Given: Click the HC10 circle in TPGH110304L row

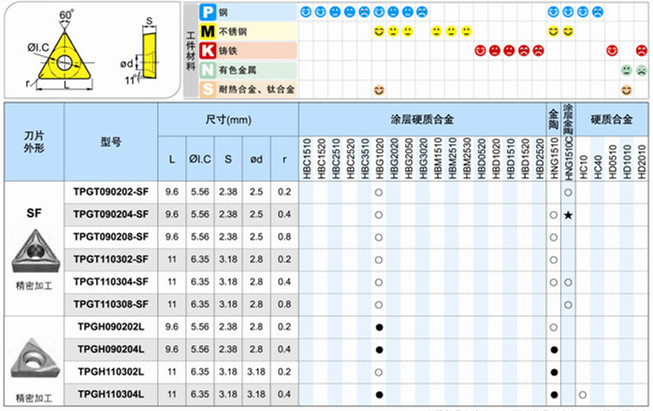Looking at the screenshot, I should (x=582, y=393).
